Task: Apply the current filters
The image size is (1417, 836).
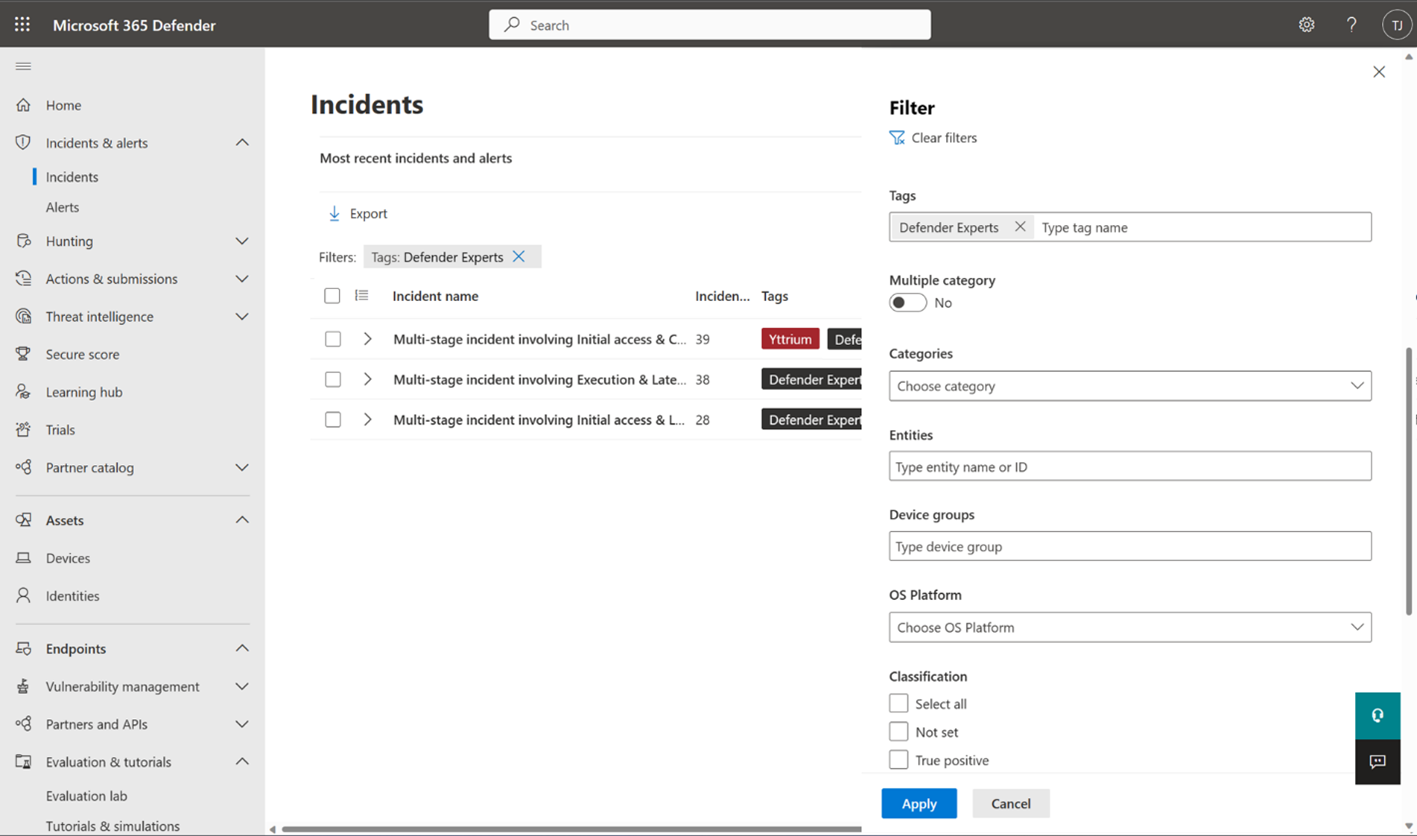Action: tap(918, 803)
